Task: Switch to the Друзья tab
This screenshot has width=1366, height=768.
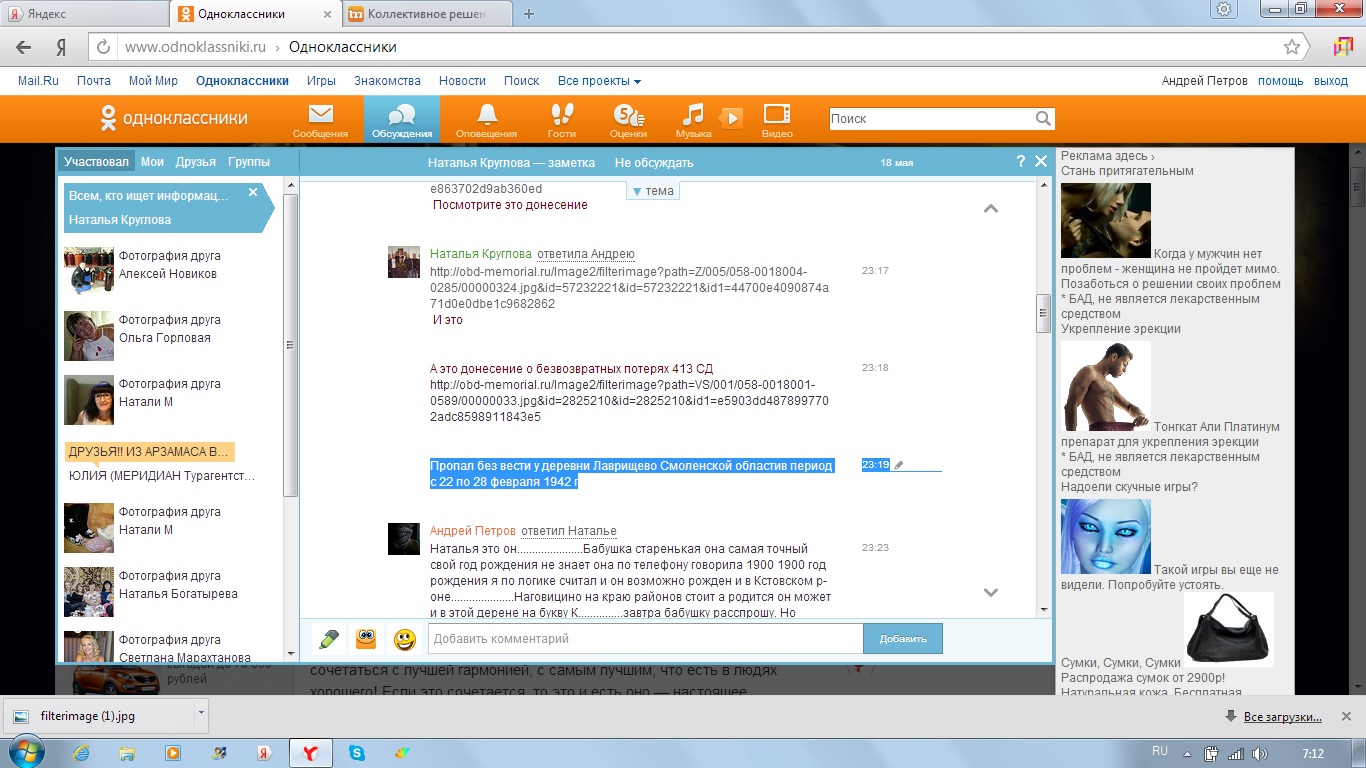Action: (195, 162)
